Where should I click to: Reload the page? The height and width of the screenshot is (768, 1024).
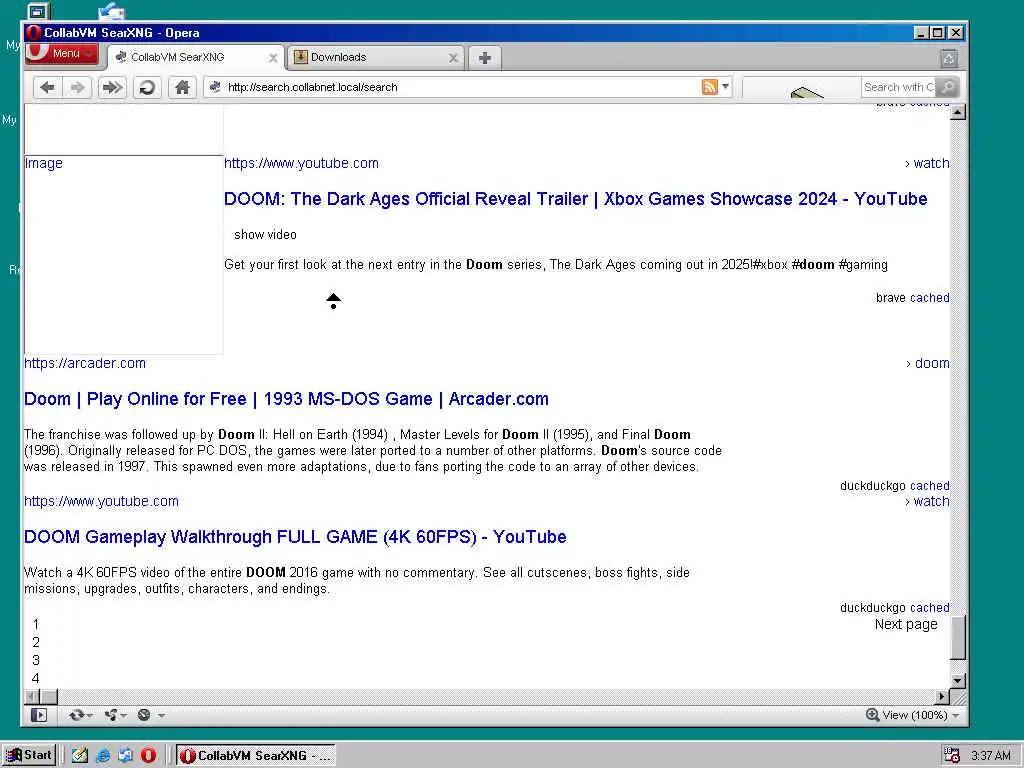[x=147, y=87]
